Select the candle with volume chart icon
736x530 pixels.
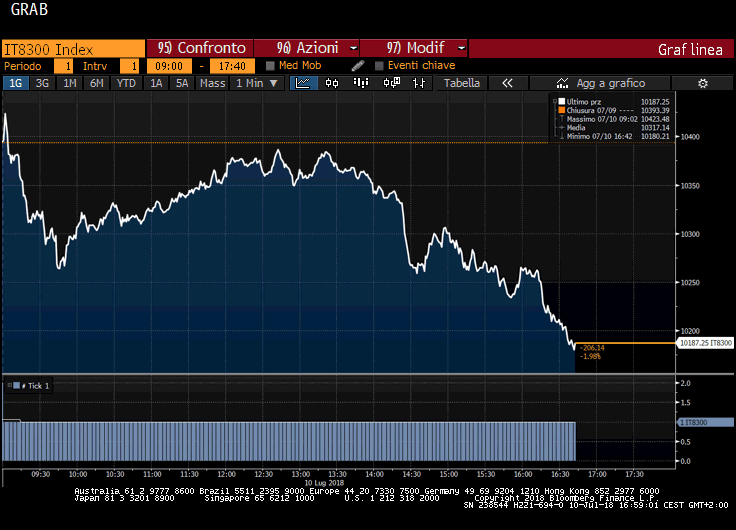(391, 83)
